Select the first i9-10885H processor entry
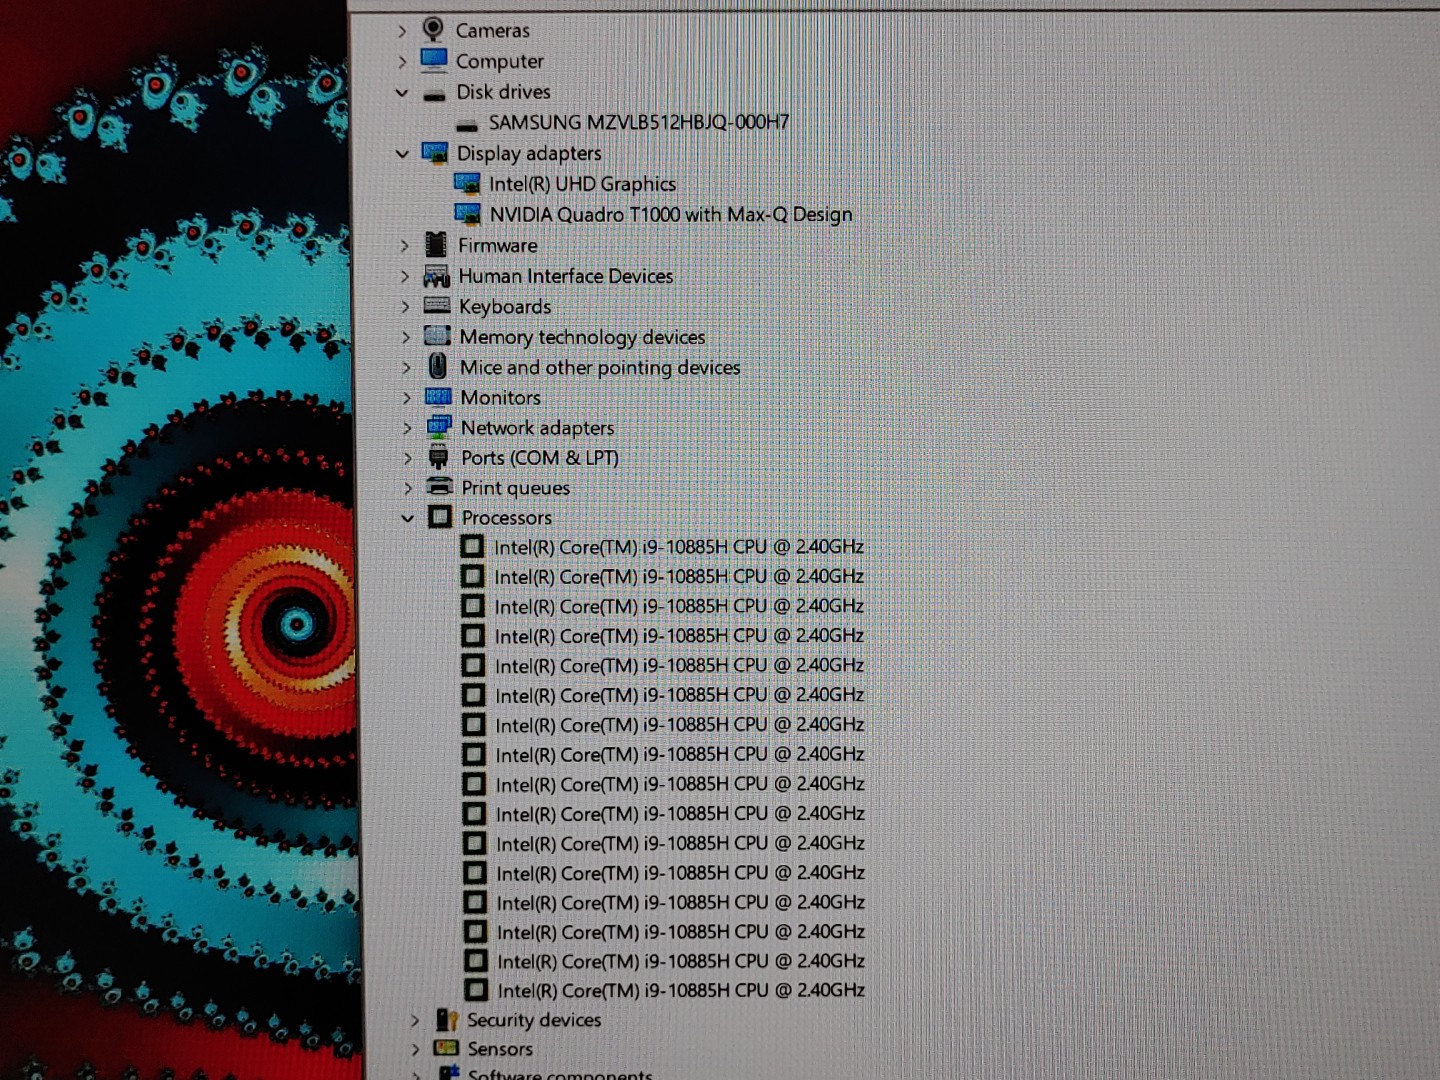The image size is (1440, 1080). click(678, 547)
